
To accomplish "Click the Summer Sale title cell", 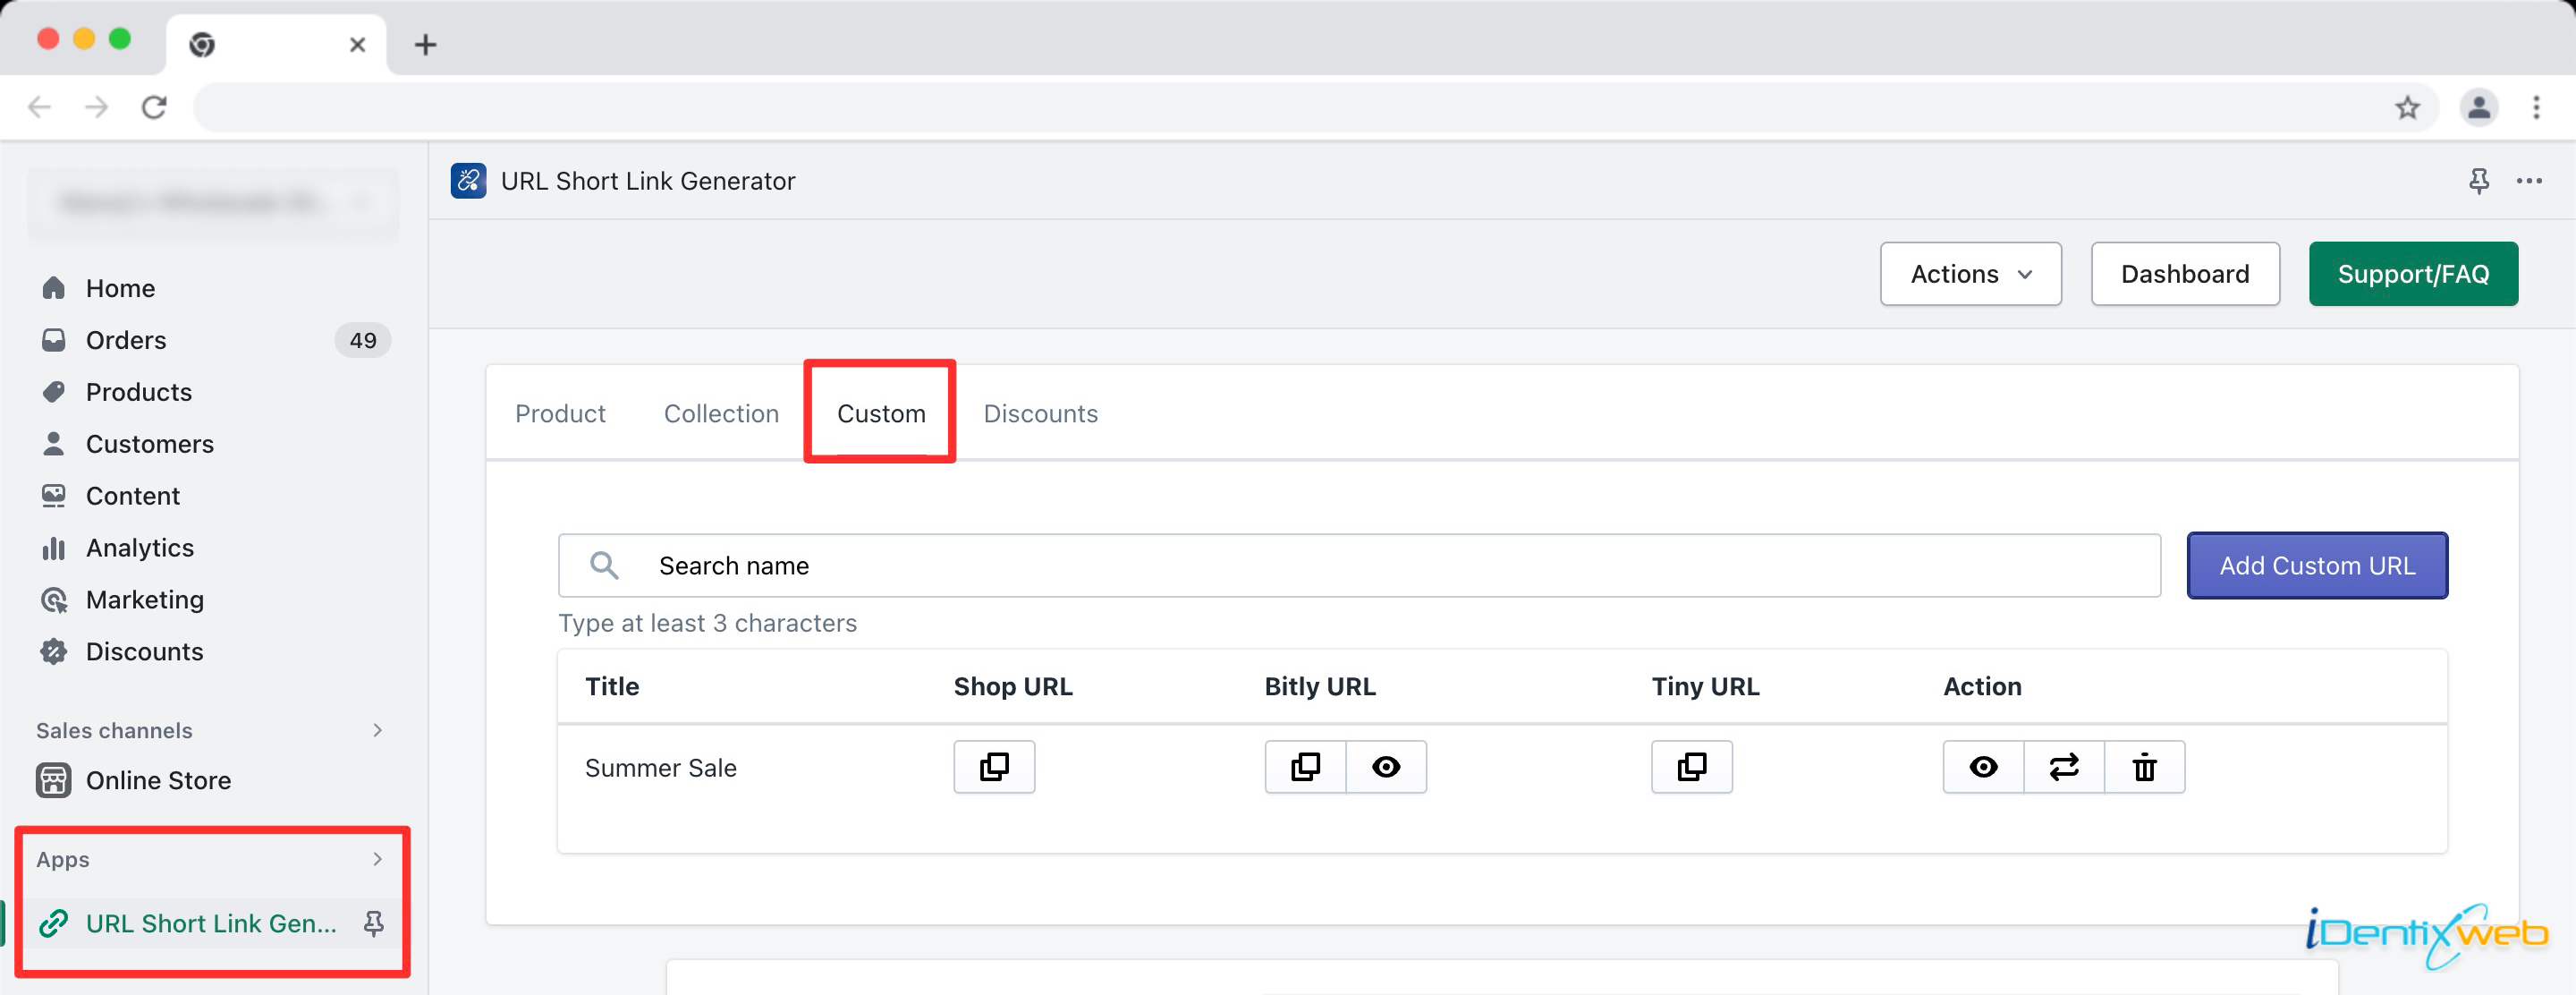I will (661, 768).
